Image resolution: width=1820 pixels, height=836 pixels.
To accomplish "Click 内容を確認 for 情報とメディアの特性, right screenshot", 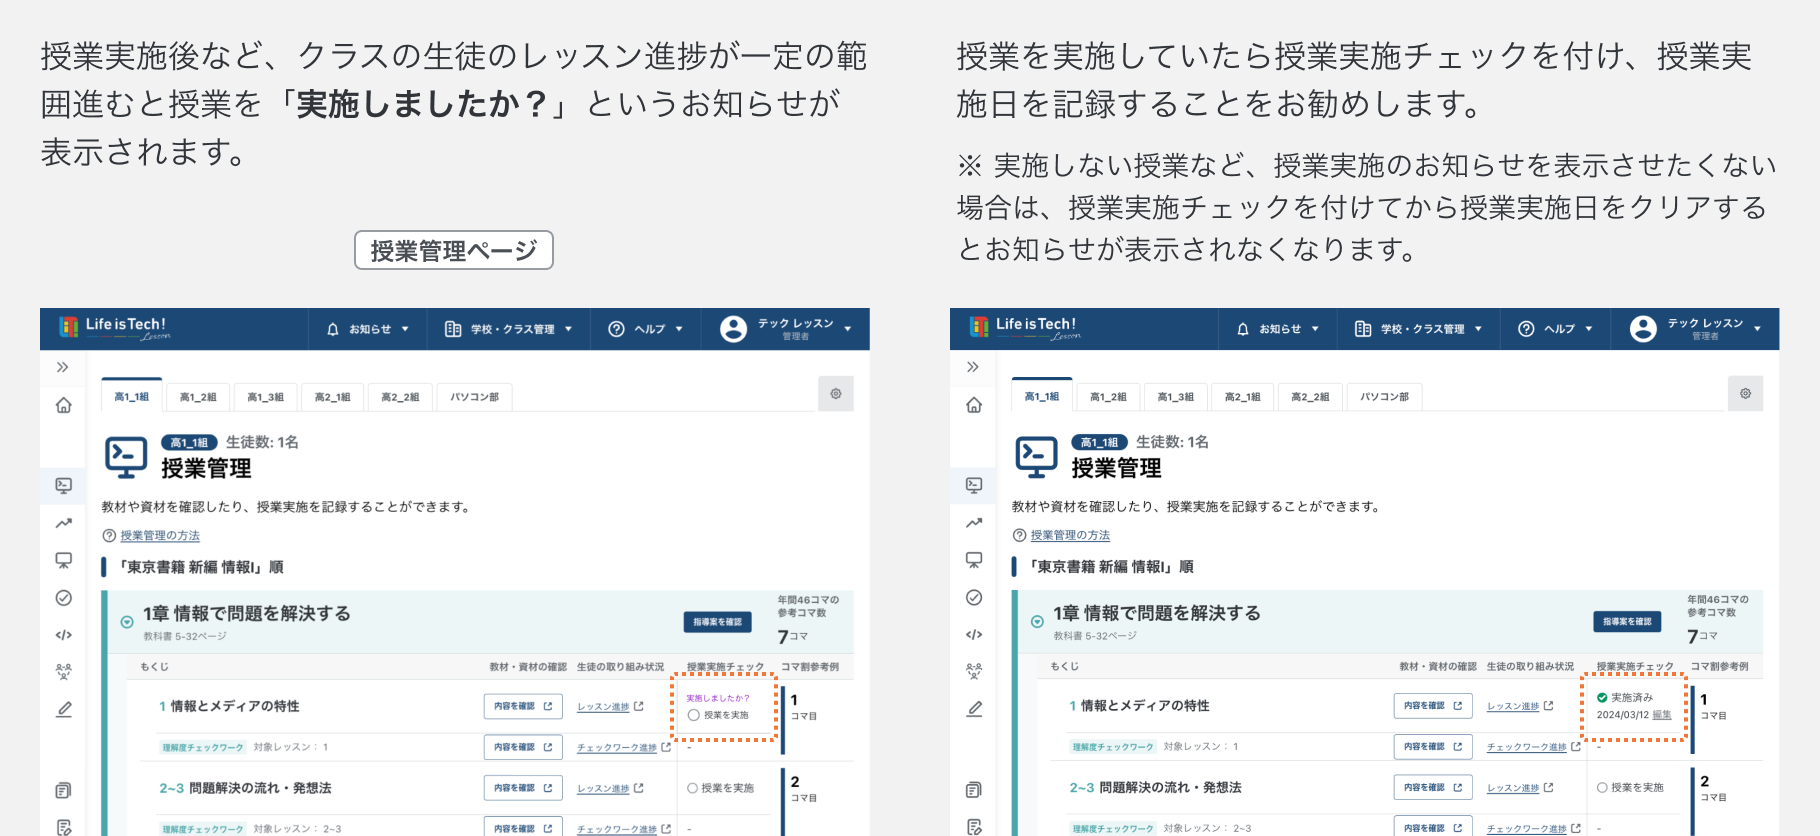I will pyautogui.click(x=1433, y=706).
